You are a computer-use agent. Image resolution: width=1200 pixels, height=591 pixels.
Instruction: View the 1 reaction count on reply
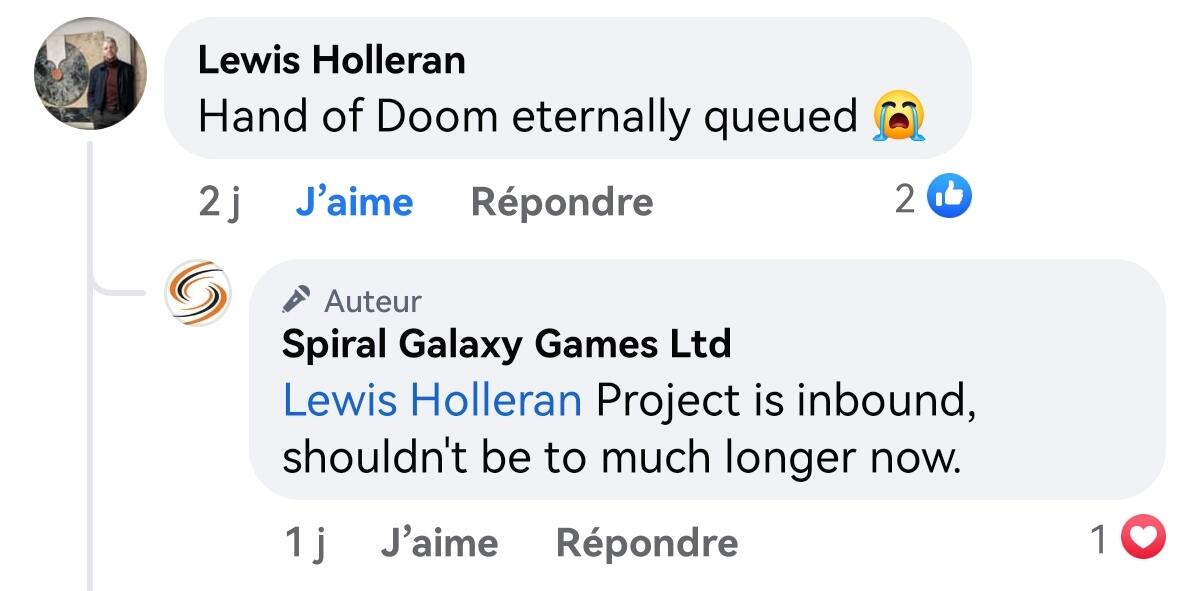pos(1099,541)
